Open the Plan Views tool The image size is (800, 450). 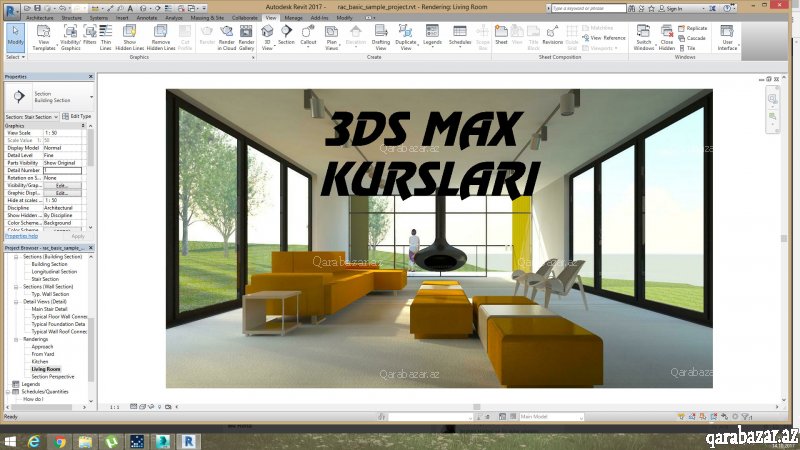(x=332, y=38)
